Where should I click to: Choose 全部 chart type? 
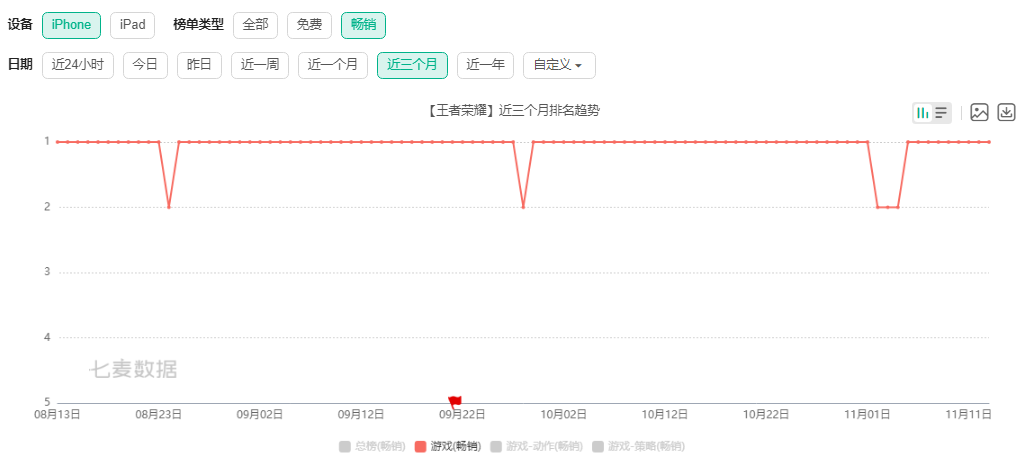(x=255, y=25)
